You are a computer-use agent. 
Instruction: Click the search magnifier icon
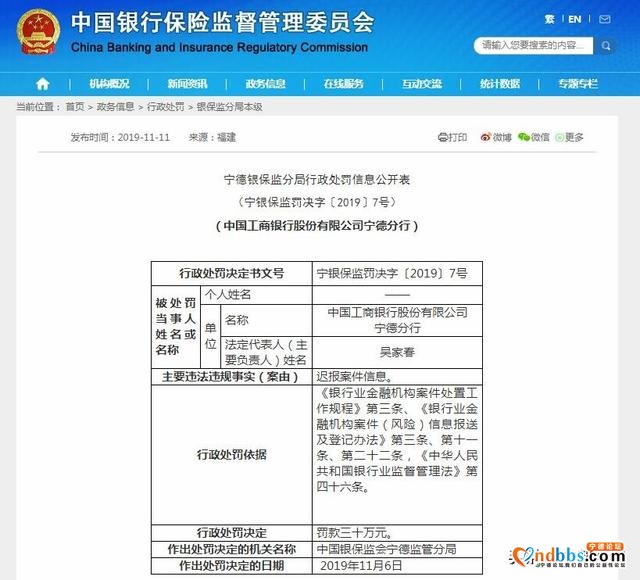[x=606, y=46]
